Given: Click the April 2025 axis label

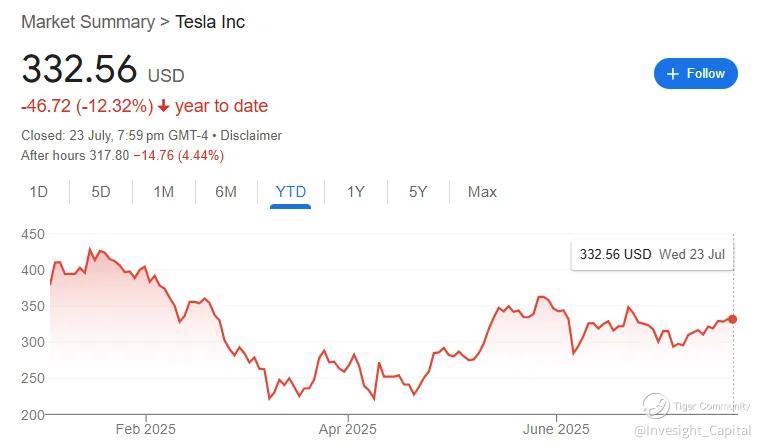Looking at the screenshot, I should click(x=348, y=430).
